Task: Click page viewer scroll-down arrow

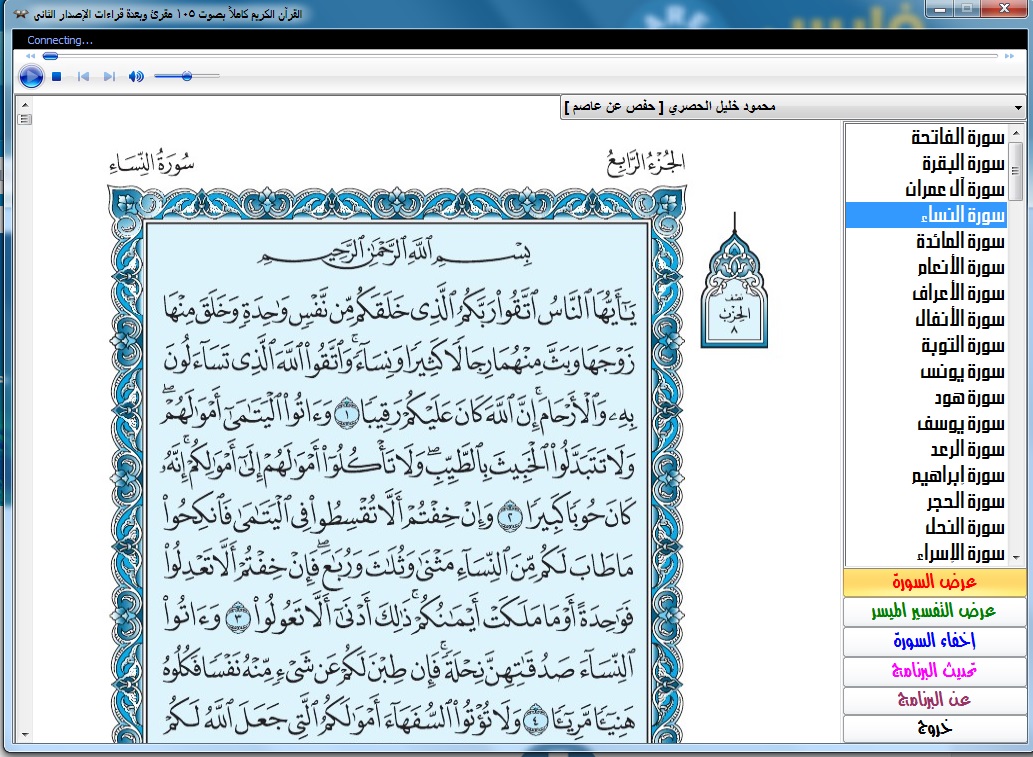Action: click(25, 735)
